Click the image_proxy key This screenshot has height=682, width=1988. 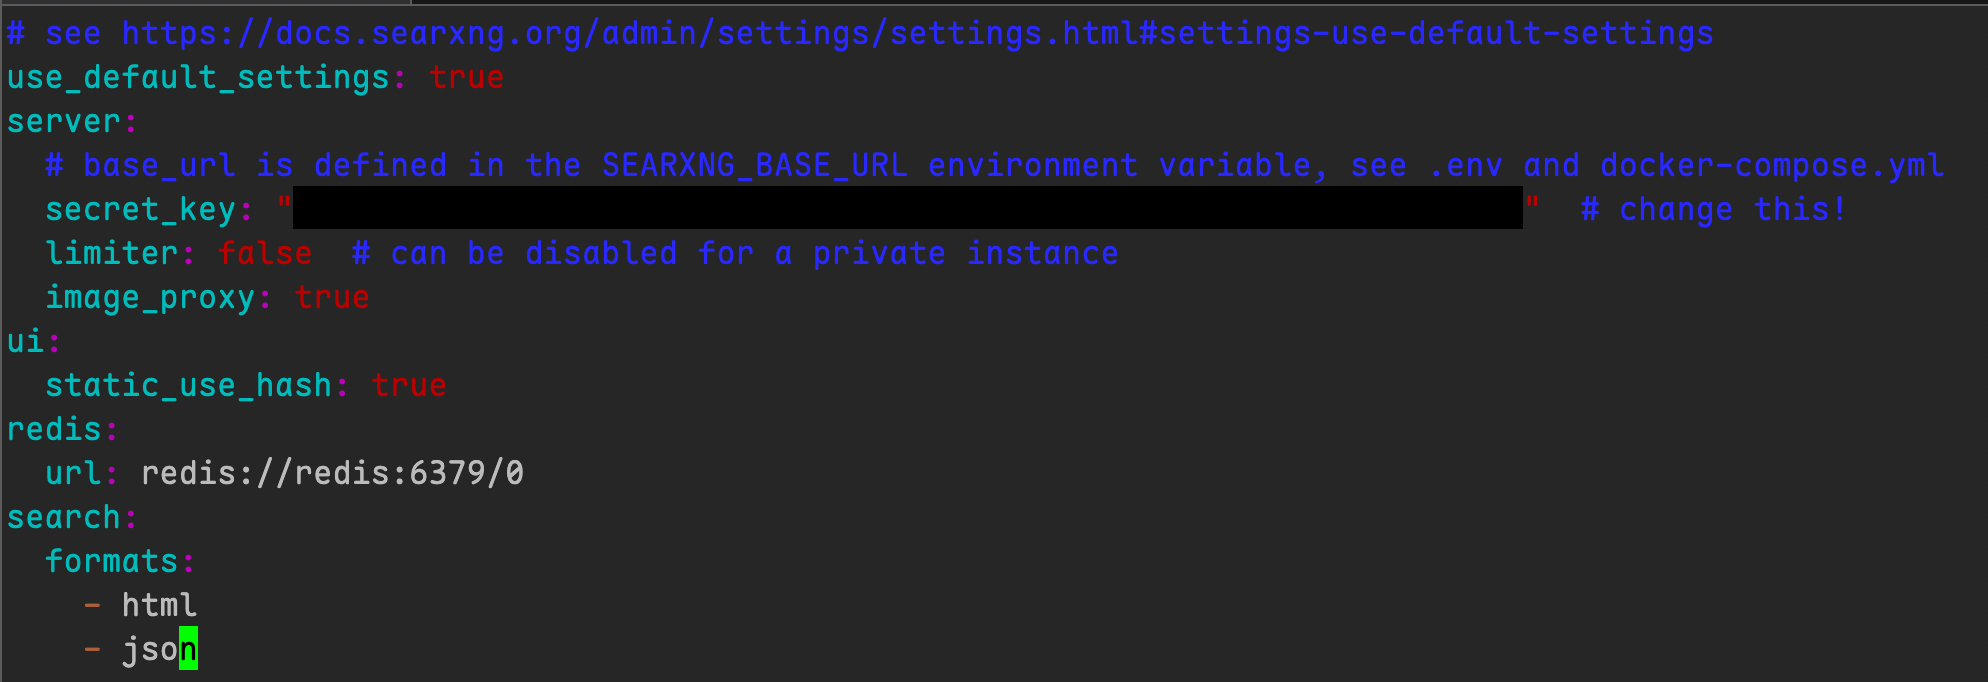(x=150, y=298)
